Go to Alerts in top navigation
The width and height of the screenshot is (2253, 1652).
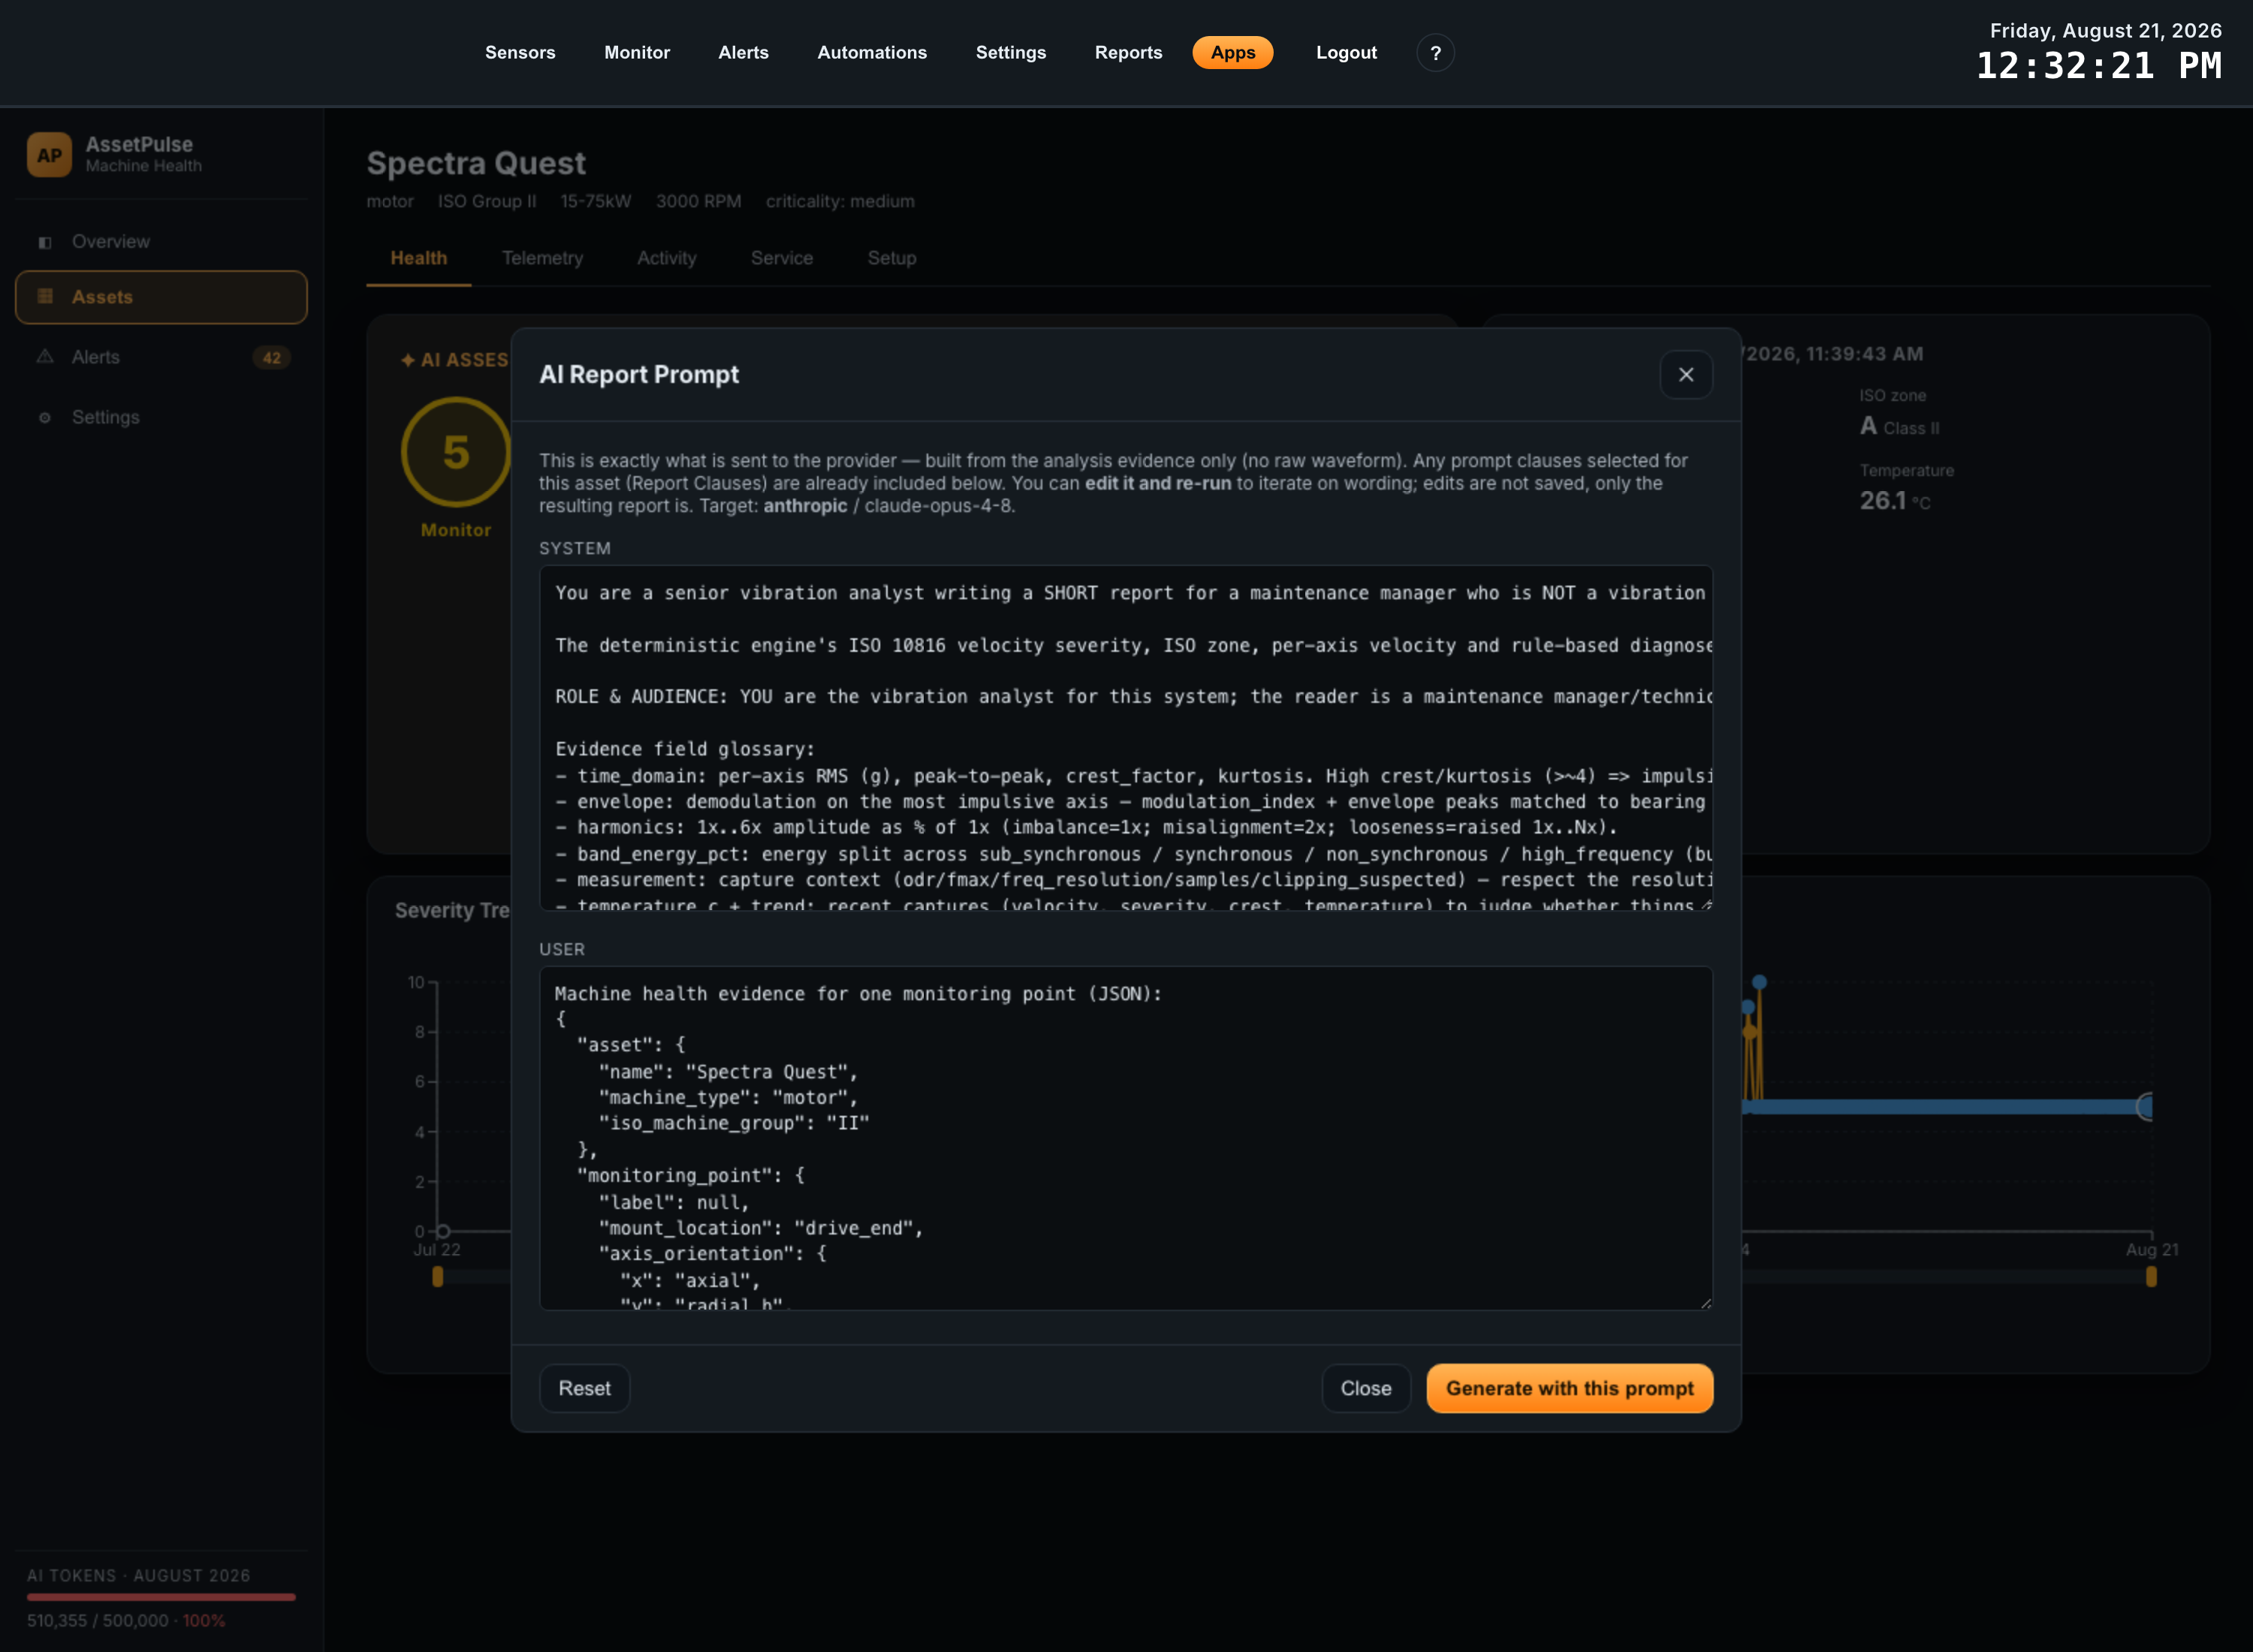click(x=743, y=53)
